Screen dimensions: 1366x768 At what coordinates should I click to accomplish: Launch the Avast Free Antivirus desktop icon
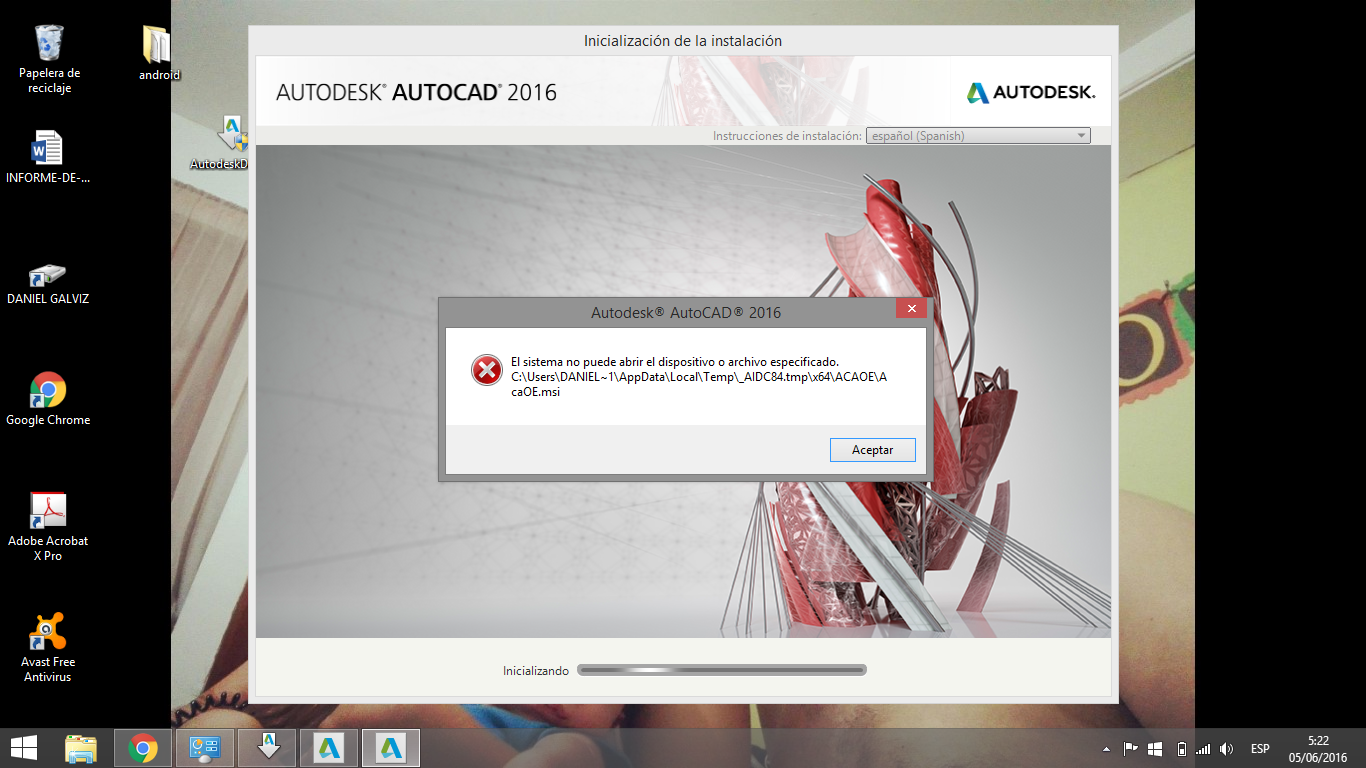(48, 648)
